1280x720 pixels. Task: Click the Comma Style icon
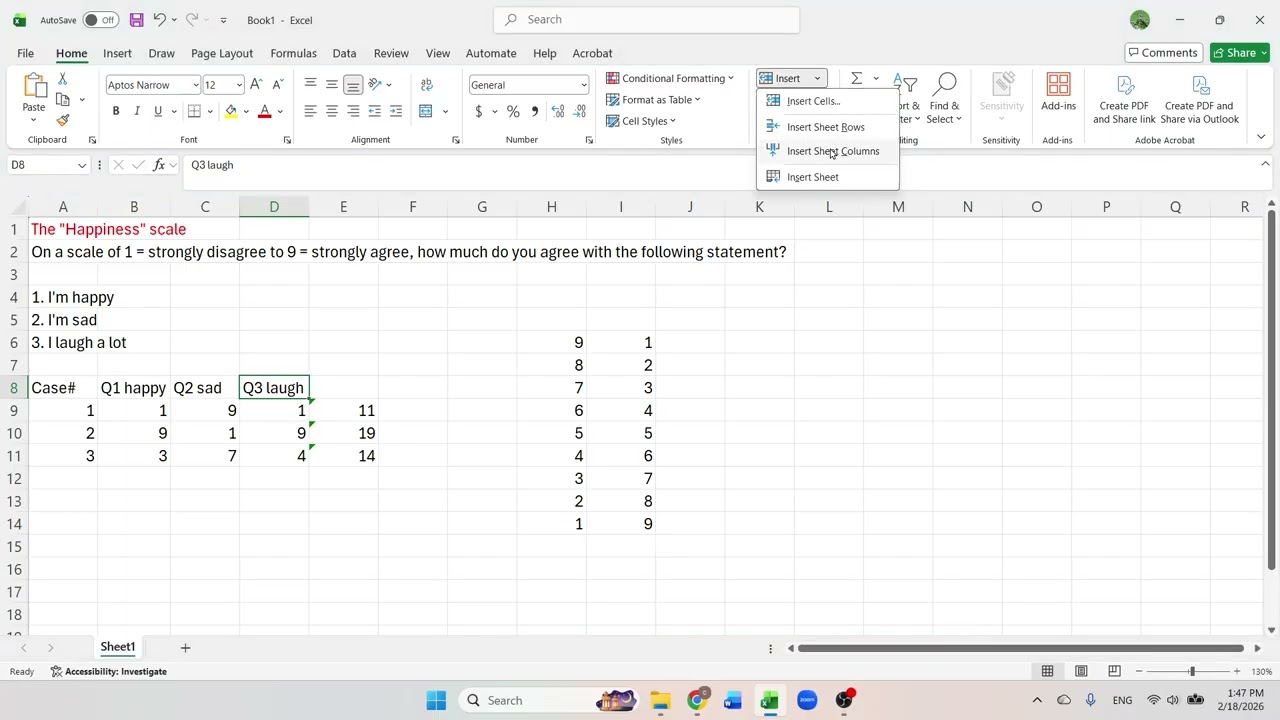pyautogui.click(x=535, y=111)
